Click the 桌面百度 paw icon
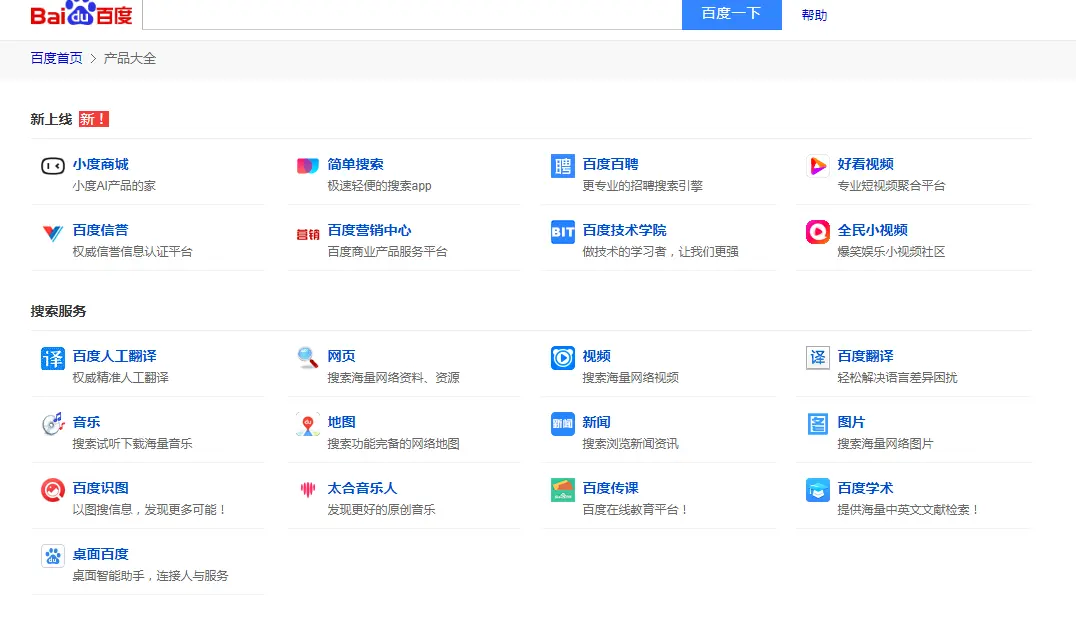The height and width of the screenshot is (627, 1076). point(53,556)
